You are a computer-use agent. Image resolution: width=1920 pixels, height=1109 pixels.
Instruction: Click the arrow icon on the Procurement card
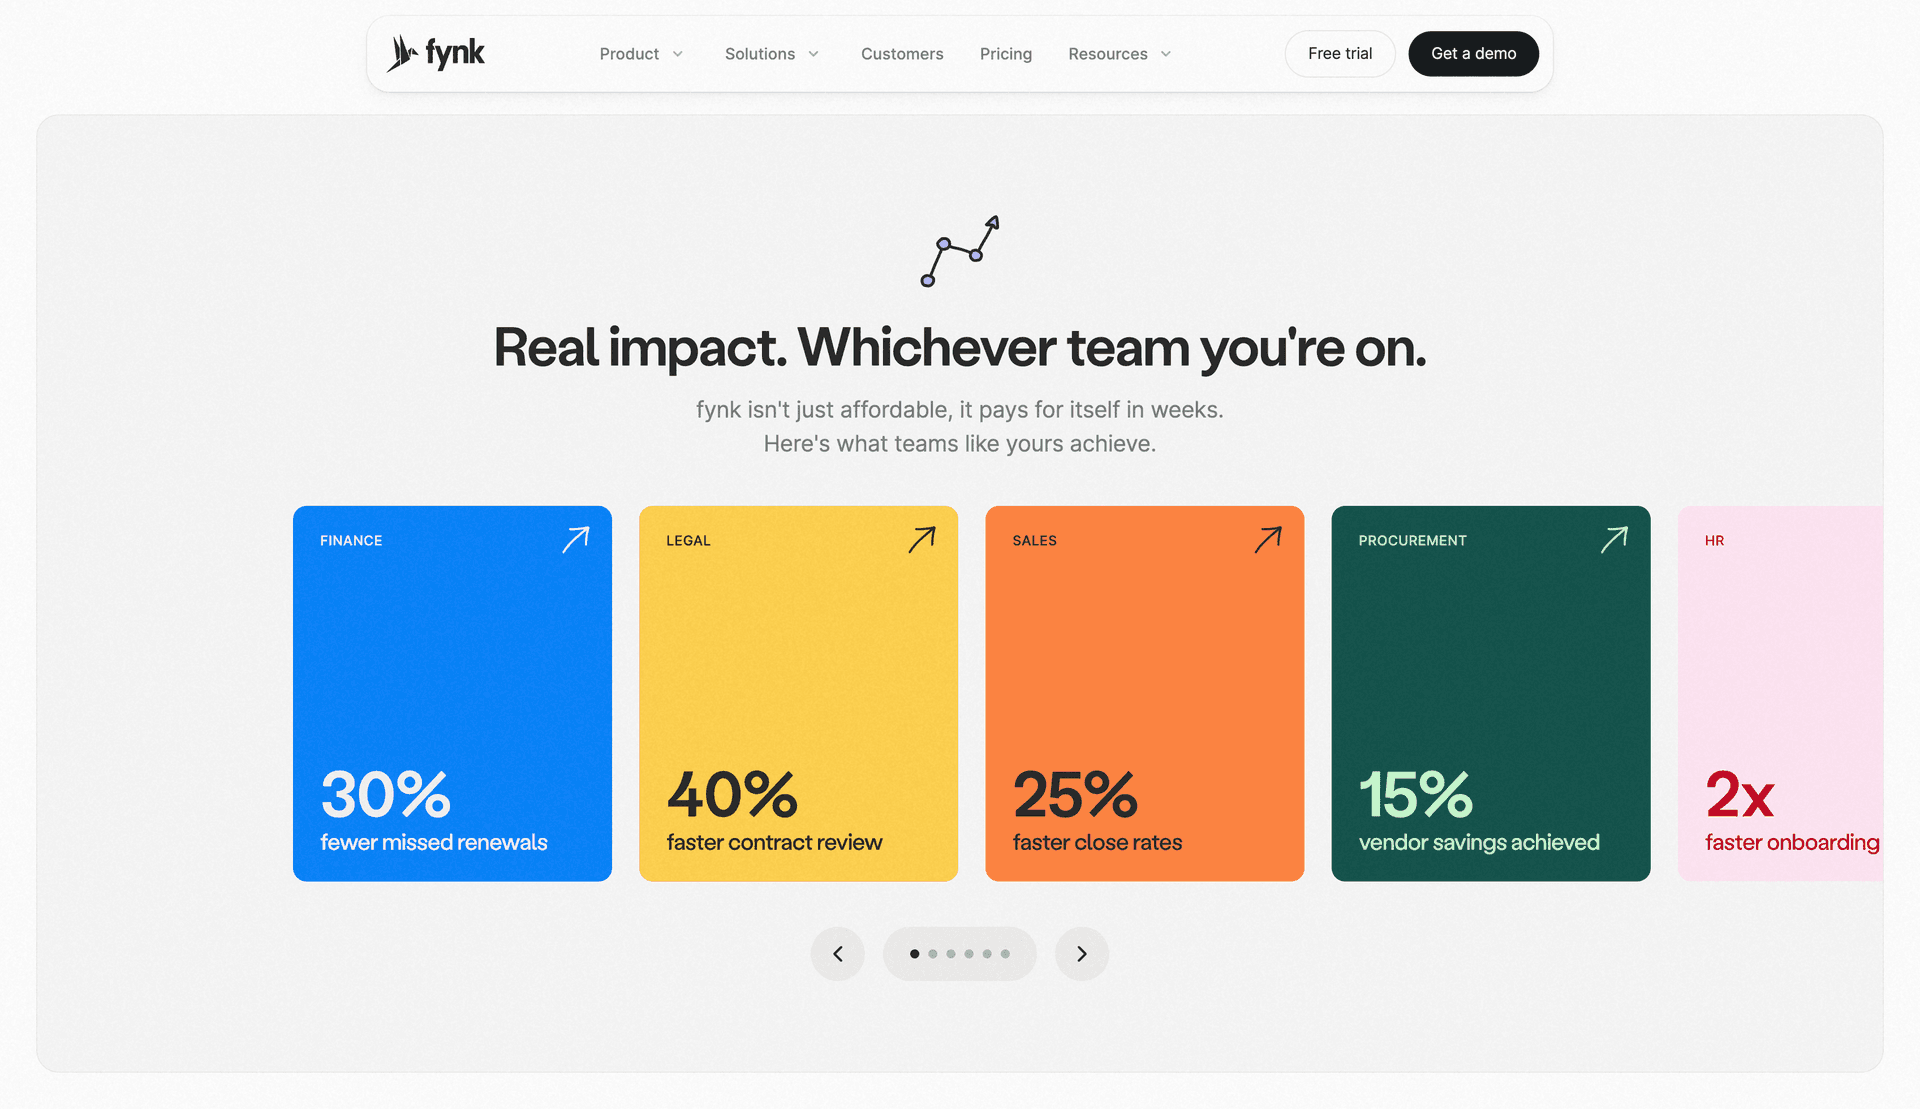coord(1614,540)
